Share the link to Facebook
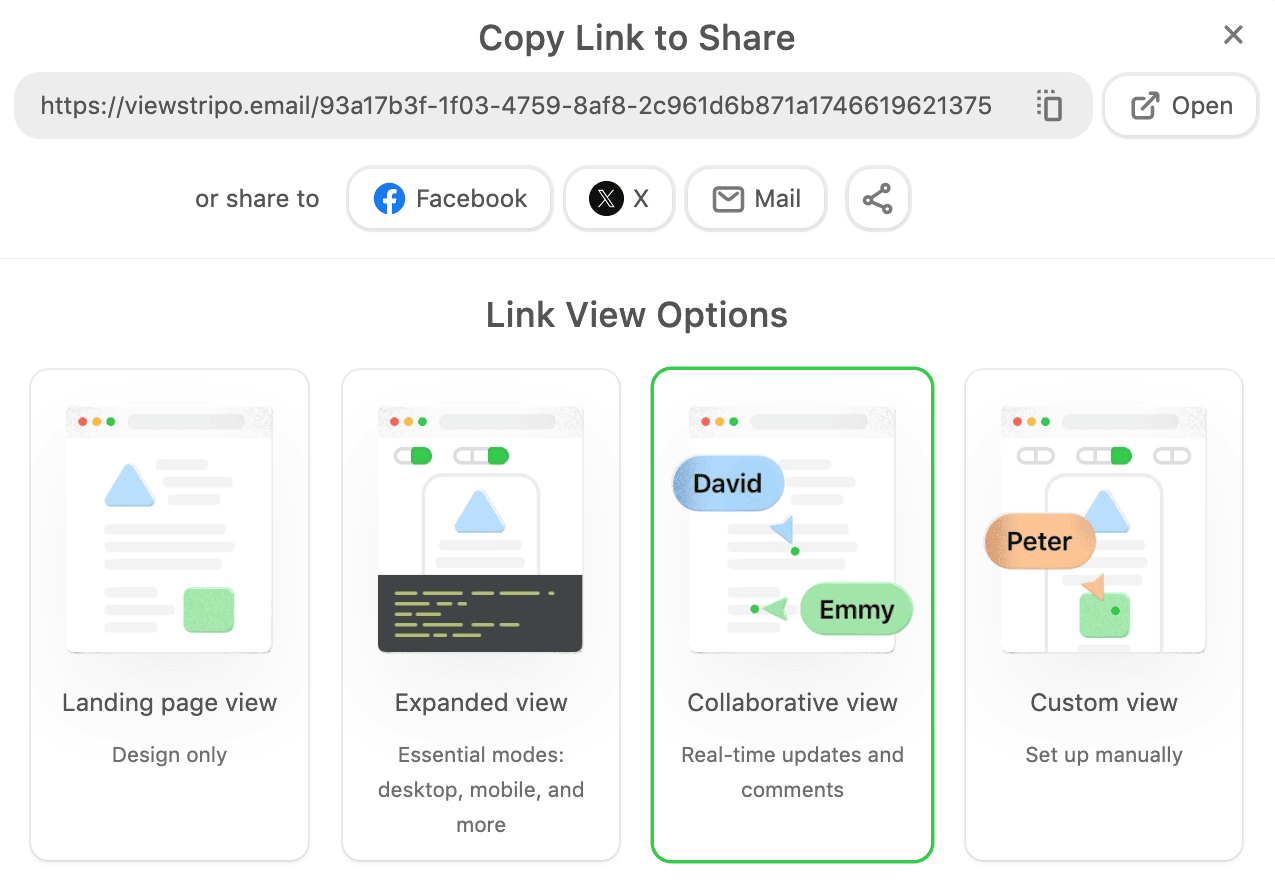1275x880 pixels. point(449,198)
